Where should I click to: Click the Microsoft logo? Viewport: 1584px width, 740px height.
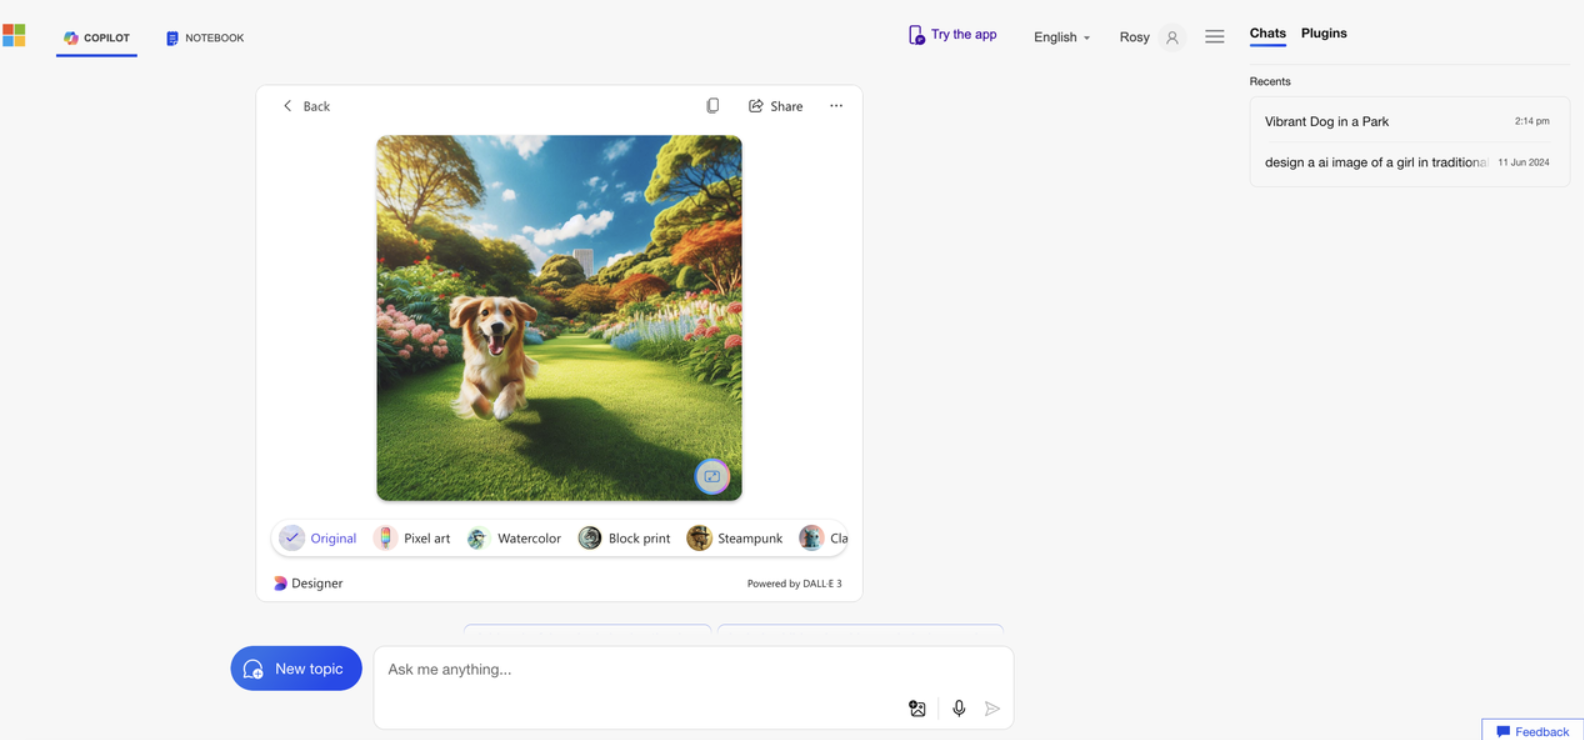[x=14, y=36]
